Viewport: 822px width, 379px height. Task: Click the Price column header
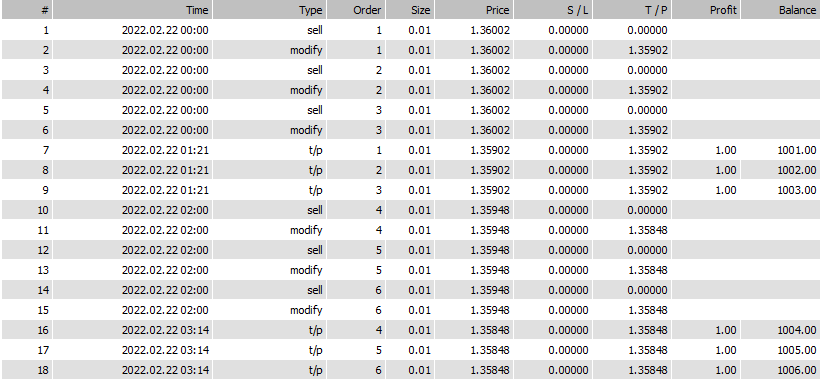(x=474, y=9)
